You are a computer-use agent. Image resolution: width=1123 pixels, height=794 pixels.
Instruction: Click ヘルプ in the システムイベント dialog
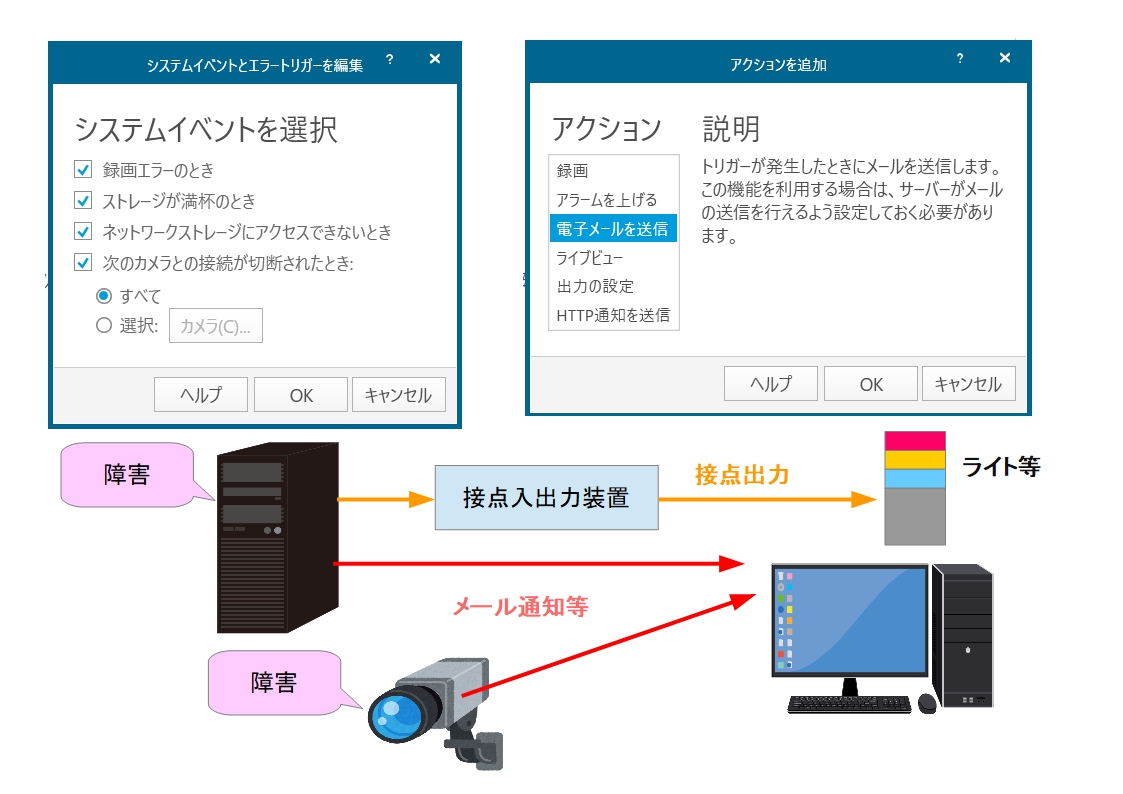(x=201, y=394)
